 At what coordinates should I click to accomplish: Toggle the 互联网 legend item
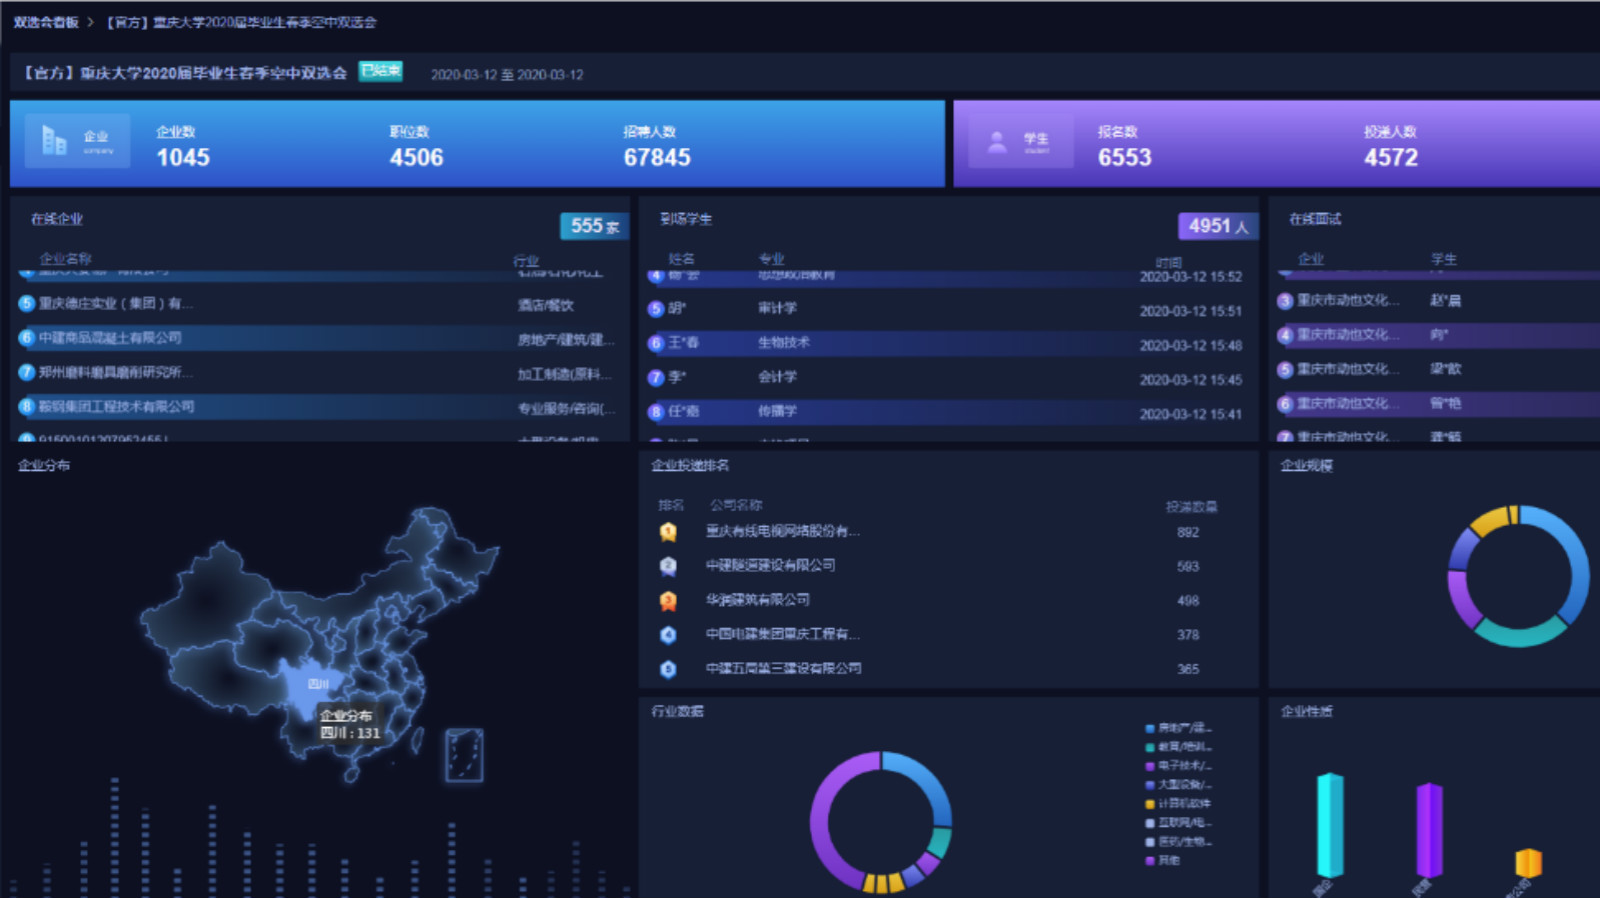[x=1179, y=822]
